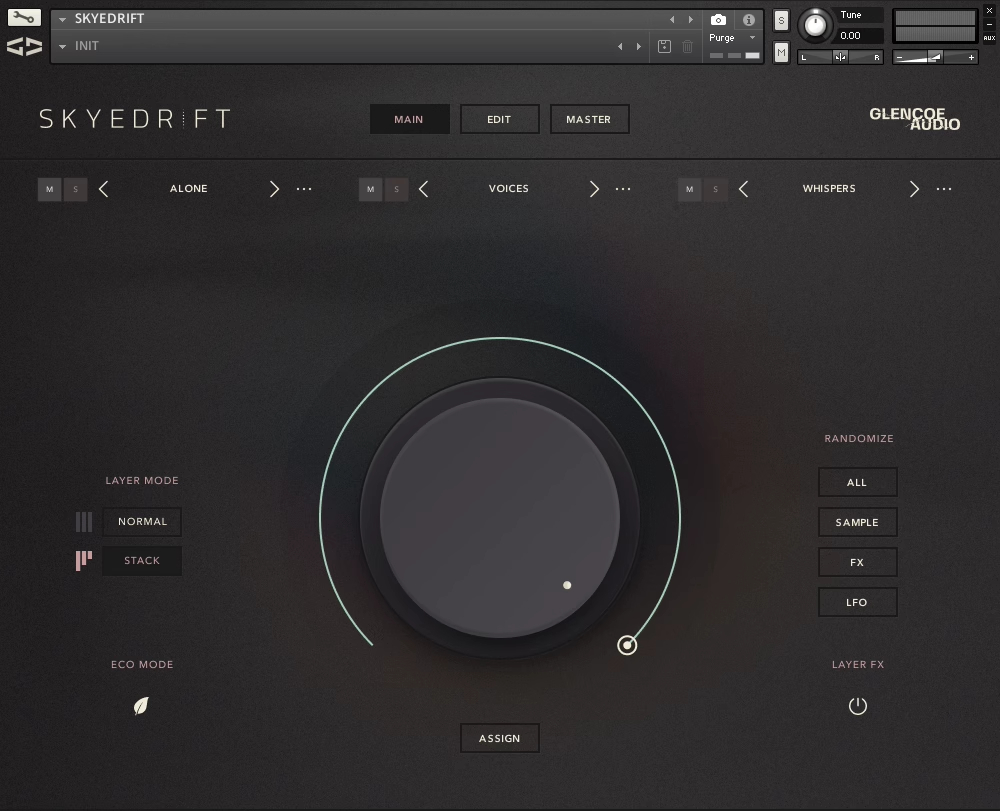Solo the instrument with header S button
Image resolution: width=1000 pixels, height=811 pixels.
(781, 20)
